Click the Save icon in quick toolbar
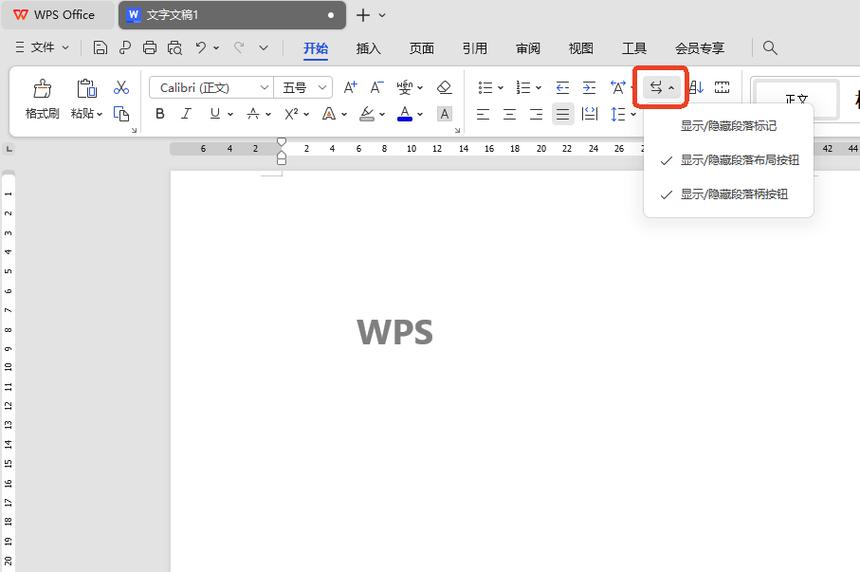This screenshot has width=860, height=572. (x=100, y=48)
